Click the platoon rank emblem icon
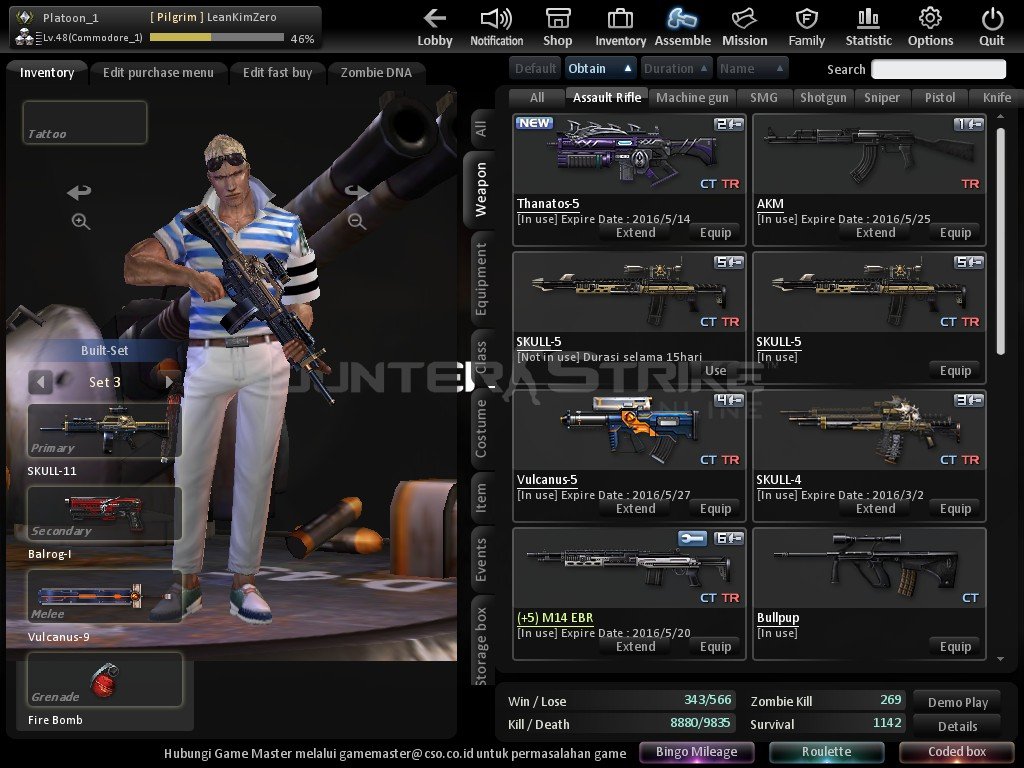The image size is (1024, 768). coord(24,18)
